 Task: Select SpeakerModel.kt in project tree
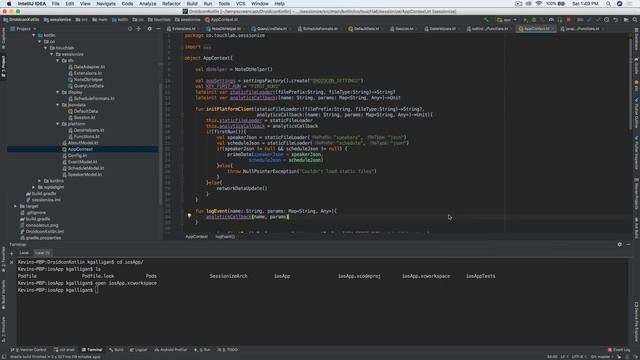tap(82, 174)
